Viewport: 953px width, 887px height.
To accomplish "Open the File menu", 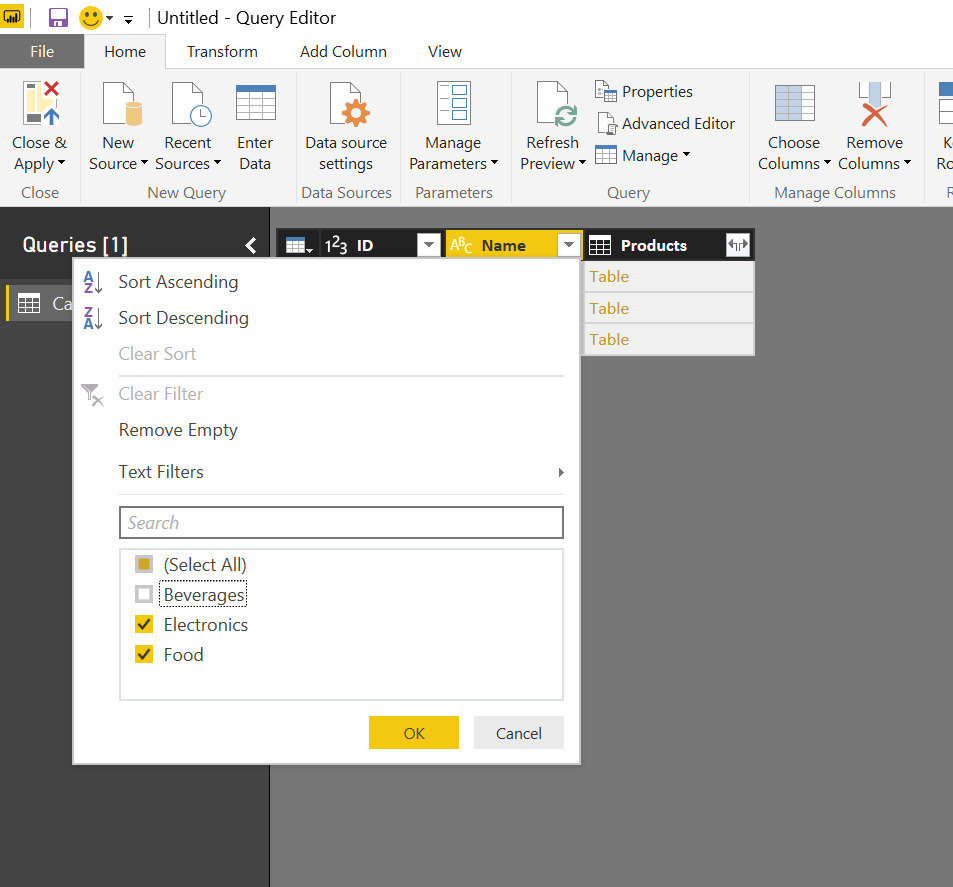I will (x=42, y=51).
